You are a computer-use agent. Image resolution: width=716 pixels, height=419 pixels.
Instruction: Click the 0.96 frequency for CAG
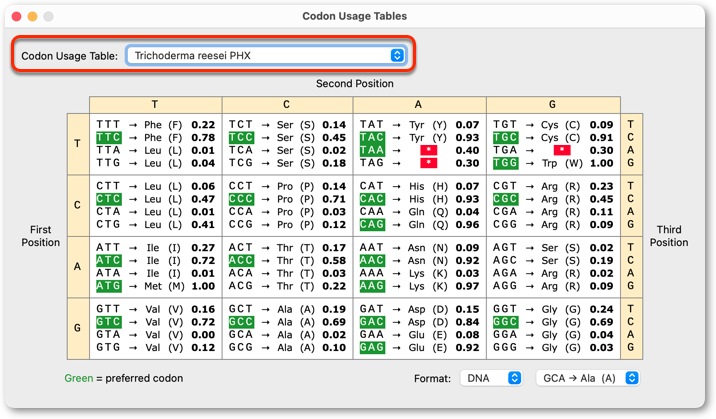[468, 225]
